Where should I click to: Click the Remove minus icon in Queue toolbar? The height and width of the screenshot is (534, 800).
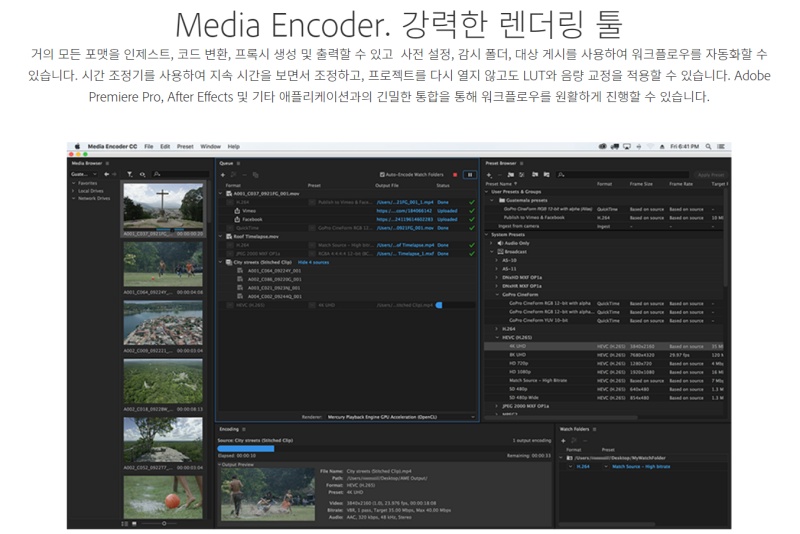point(244,175)
